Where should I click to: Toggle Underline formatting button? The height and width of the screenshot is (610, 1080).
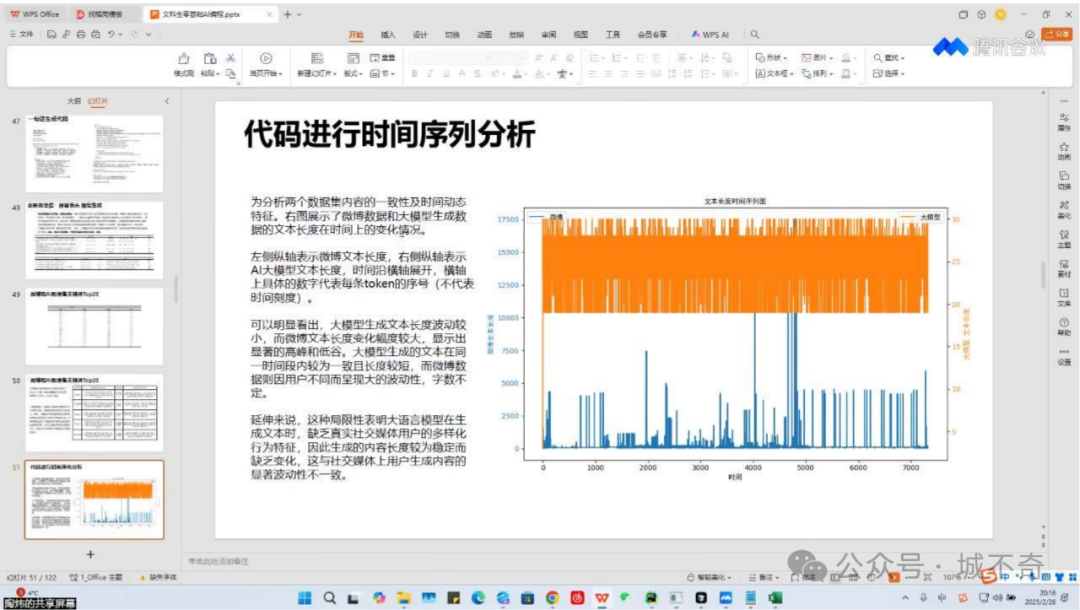446,74
